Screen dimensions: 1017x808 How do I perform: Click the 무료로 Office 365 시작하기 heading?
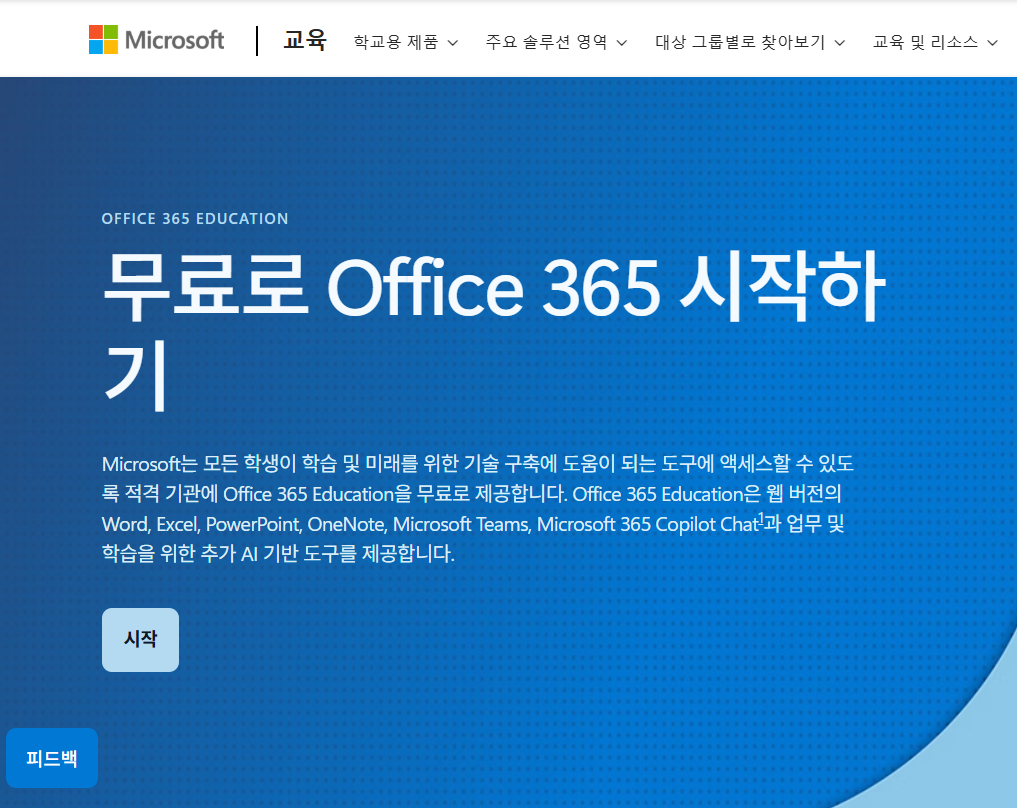pos(494,331)
